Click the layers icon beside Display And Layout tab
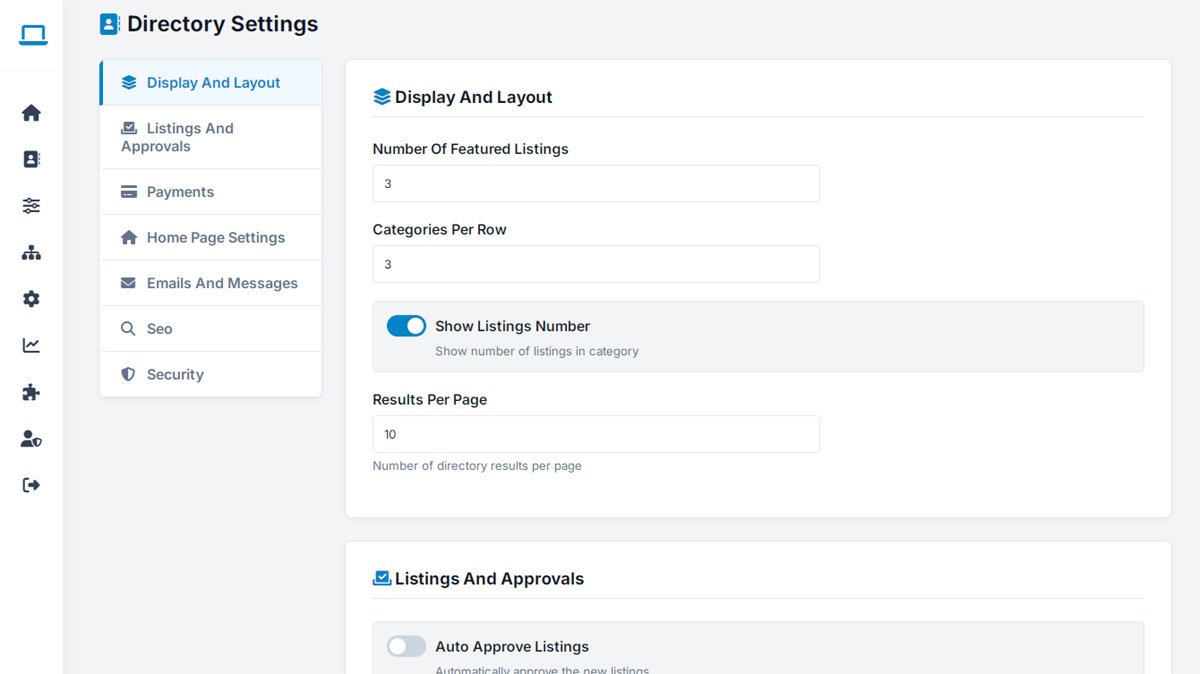This screenshot has height=674, width=1200. point(129,83)
